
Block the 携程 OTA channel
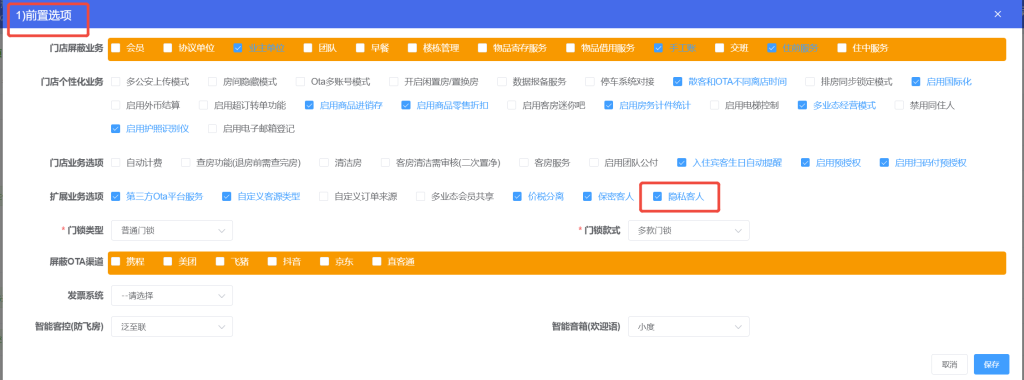116,262
